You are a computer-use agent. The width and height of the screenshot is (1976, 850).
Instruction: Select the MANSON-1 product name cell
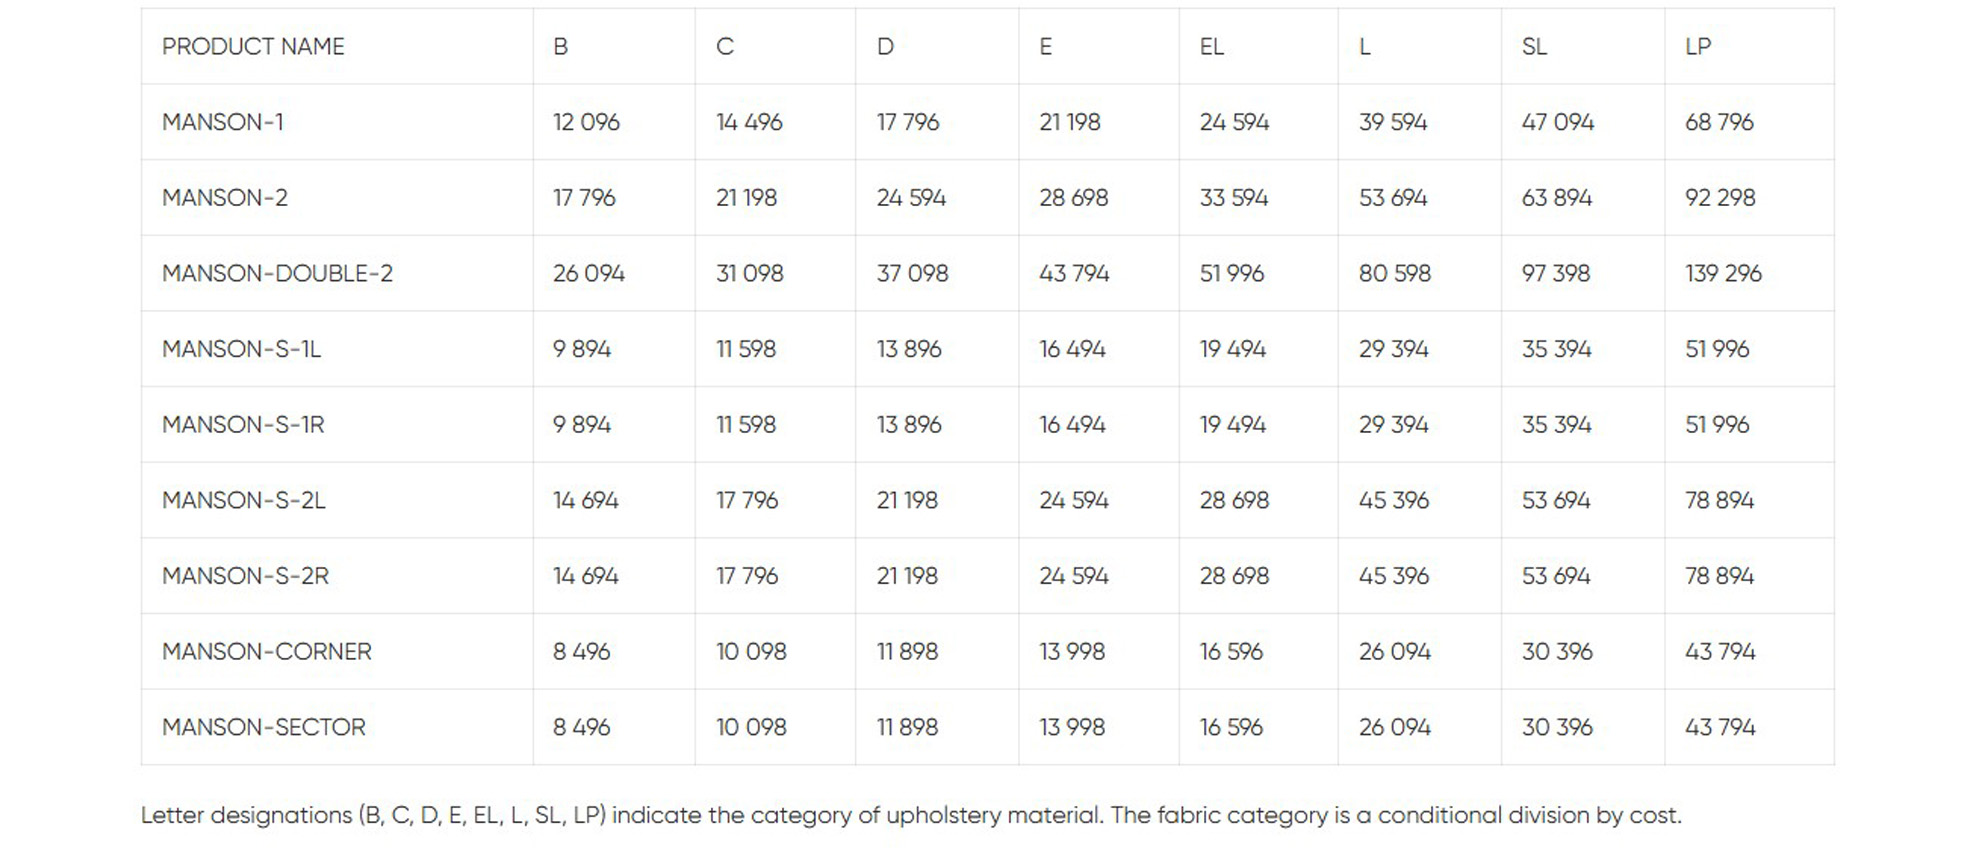pyautogui.click(x=223, y=122)
